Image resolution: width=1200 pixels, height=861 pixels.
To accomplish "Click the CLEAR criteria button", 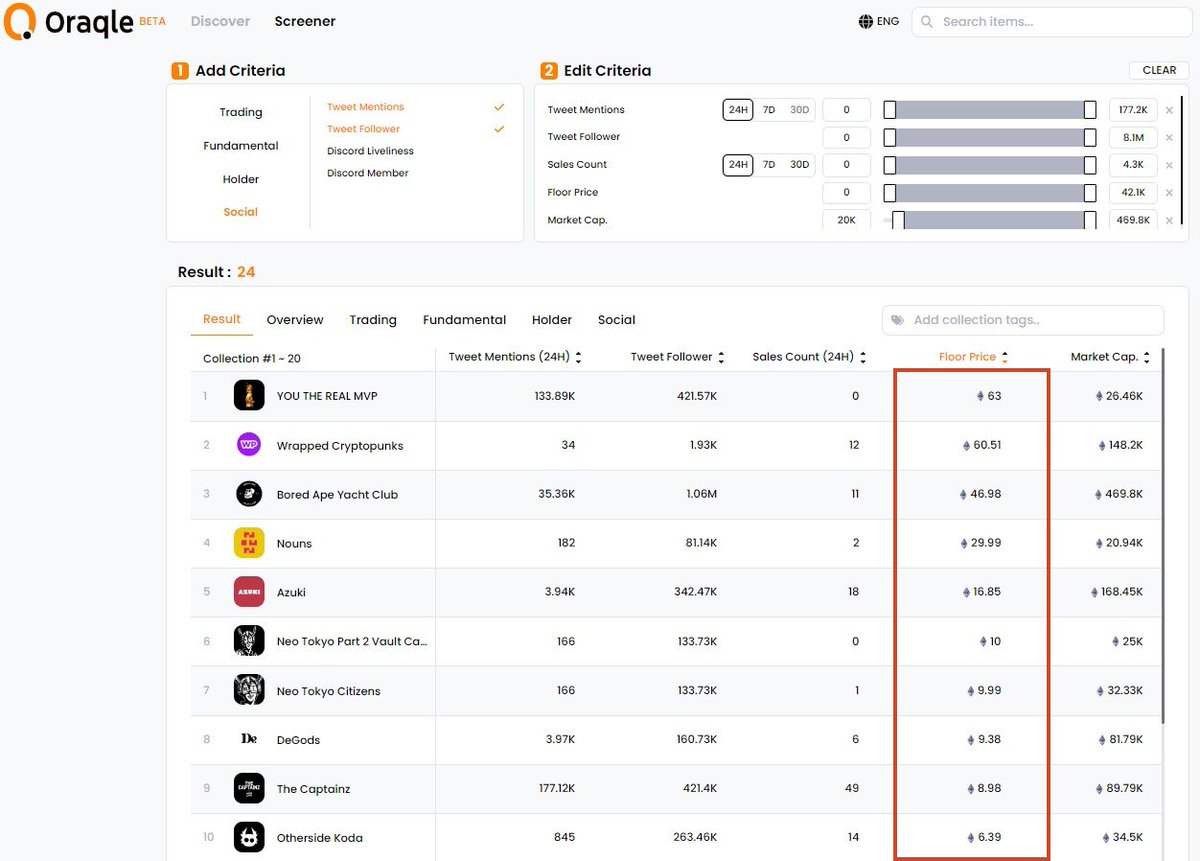I will click(1159, 70).
